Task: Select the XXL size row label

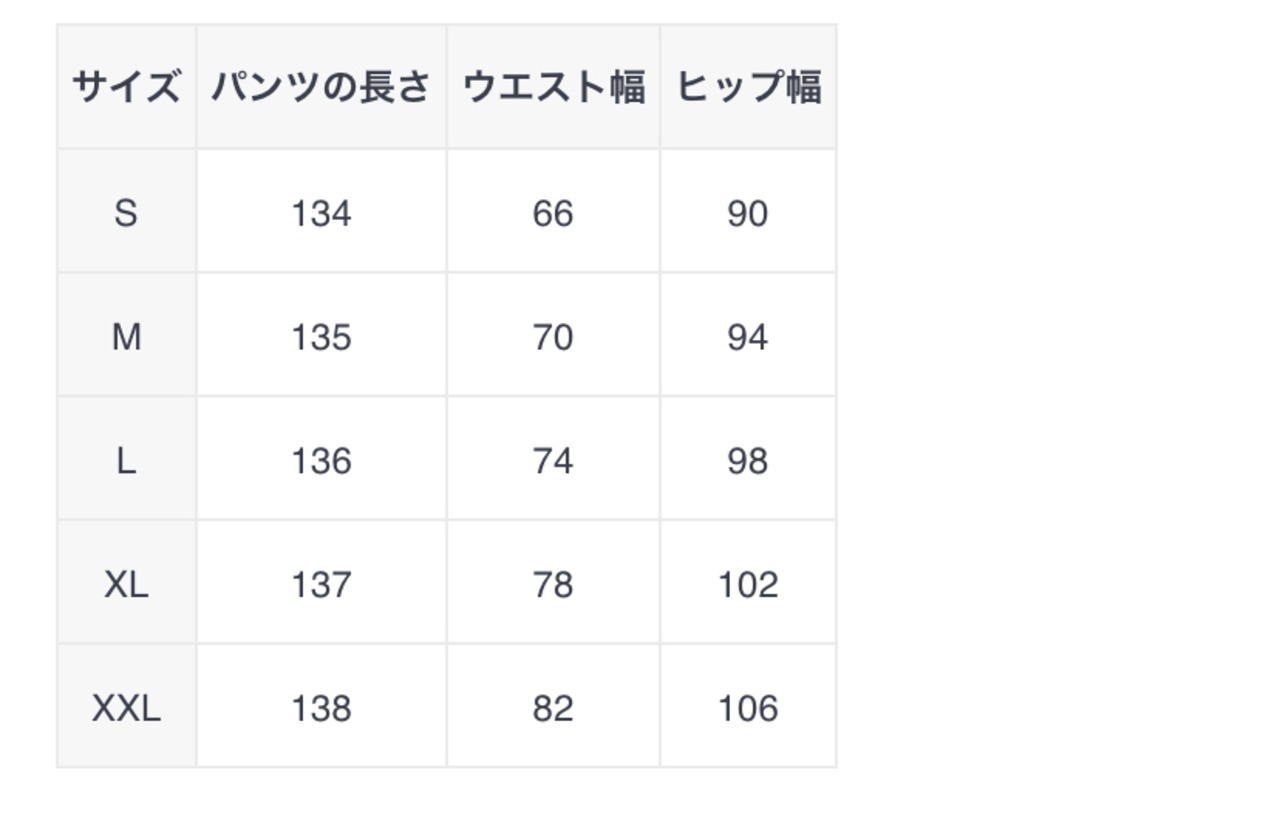Action: [x=126, y=708]
